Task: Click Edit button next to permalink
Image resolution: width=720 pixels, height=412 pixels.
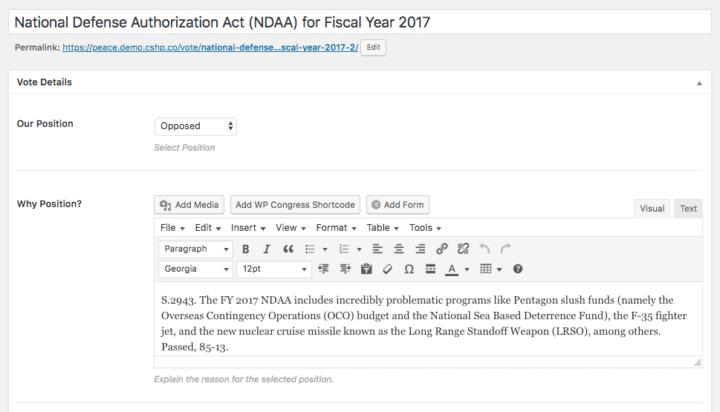Action: pos(371,47)
